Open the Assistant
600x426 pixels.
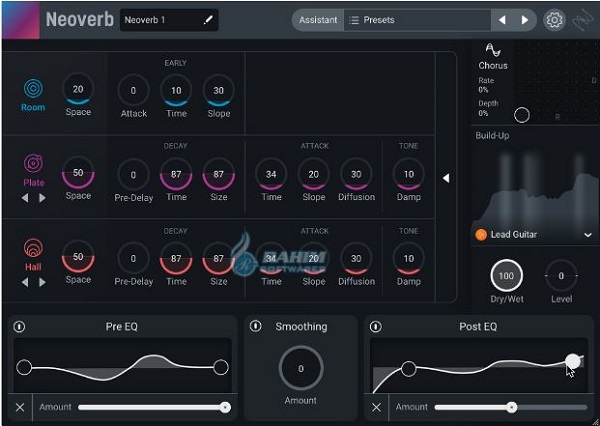point(318,20)
